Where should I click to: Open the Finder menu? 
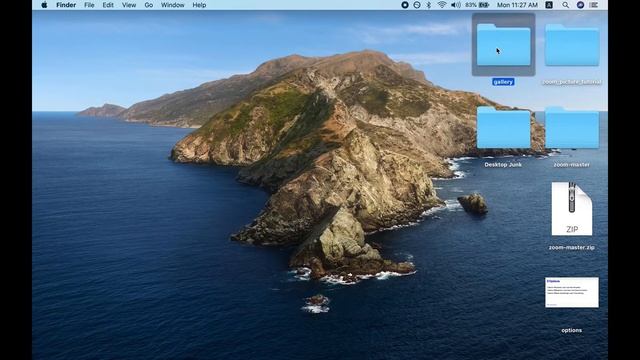pyautogui.click(x=66, y=5)
